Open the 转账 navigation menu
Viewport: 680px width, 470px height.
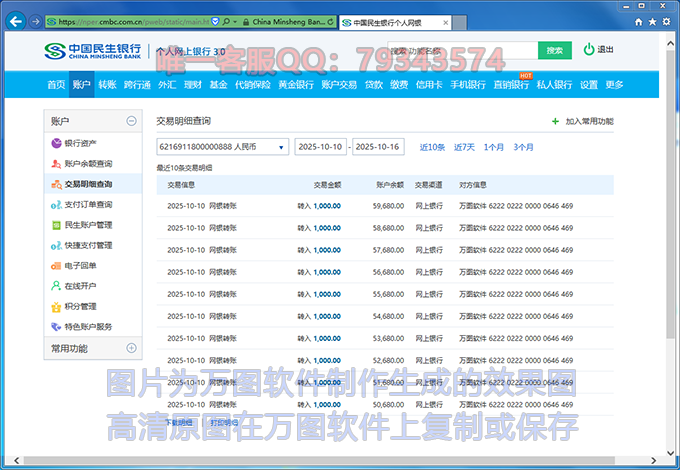tap(107, 85)
